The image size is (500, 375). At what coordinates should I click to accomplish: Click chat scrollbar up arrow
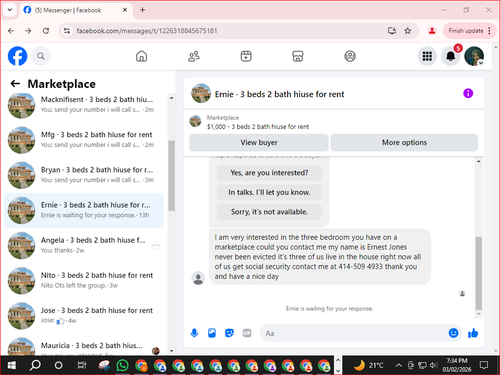click(x=479, y=161)
